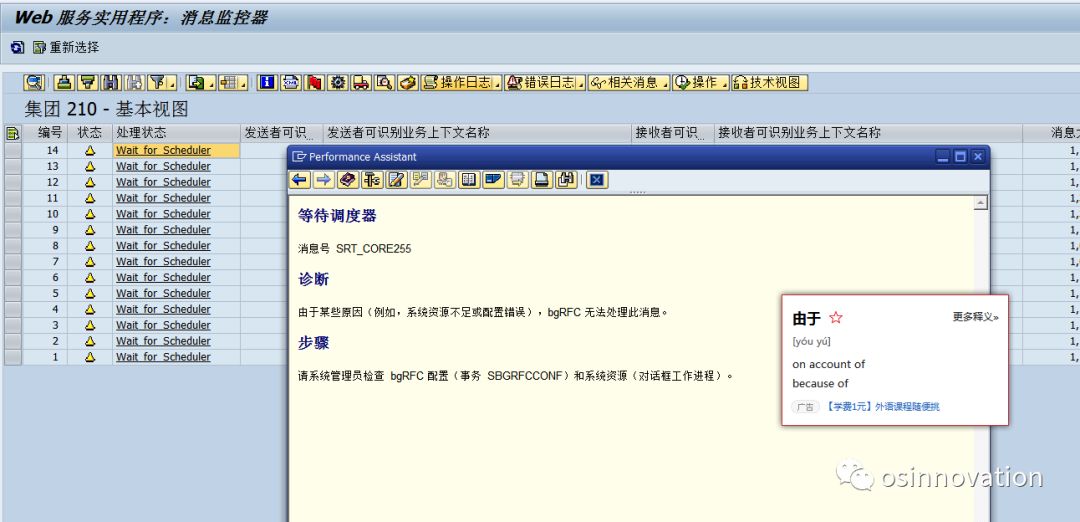Viewport: 1080px width, 522px height.
Task: Select row 14 using its row selector
Action: pos(12,150)
